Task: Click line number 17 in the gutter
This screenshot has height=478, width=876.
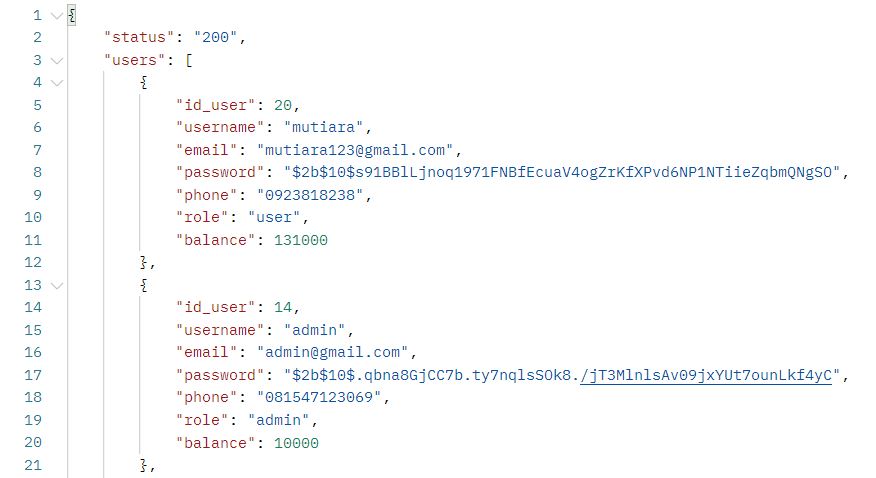Action: [33, 375]
